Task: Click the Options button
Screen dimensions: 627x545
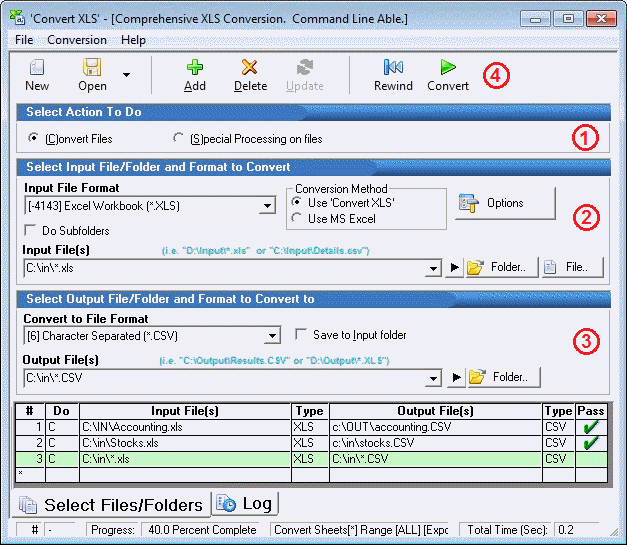Action: coord(505,203)
